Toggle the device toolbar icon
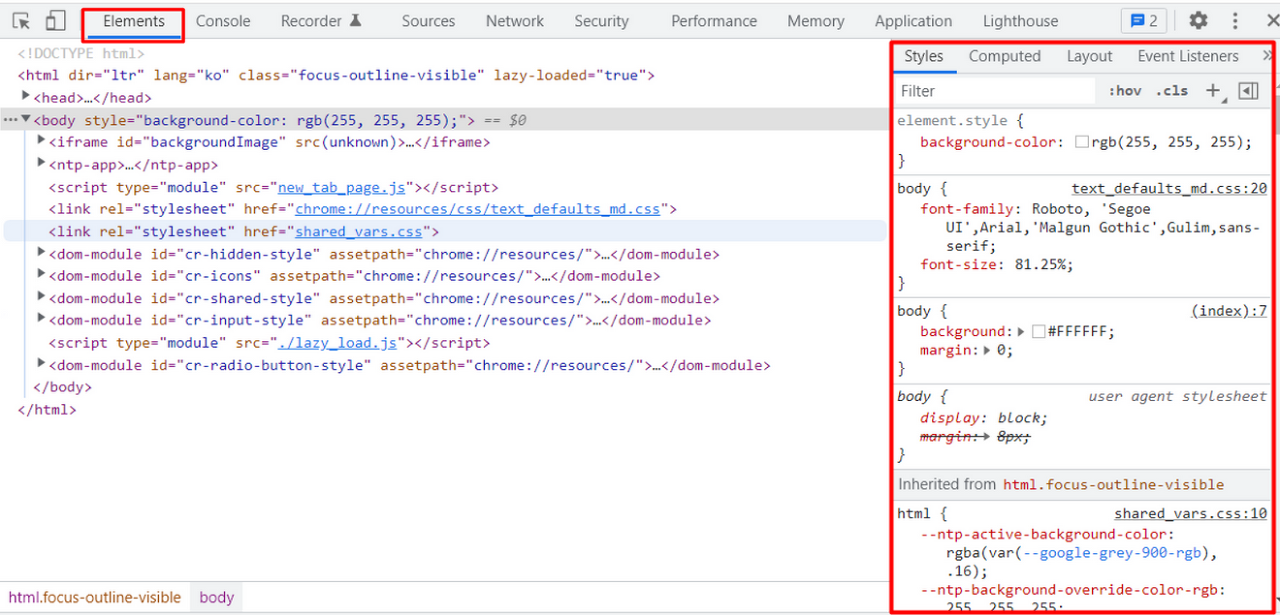Image resolution: width=1280 pixels, height=615 pixels. [55, 21]
